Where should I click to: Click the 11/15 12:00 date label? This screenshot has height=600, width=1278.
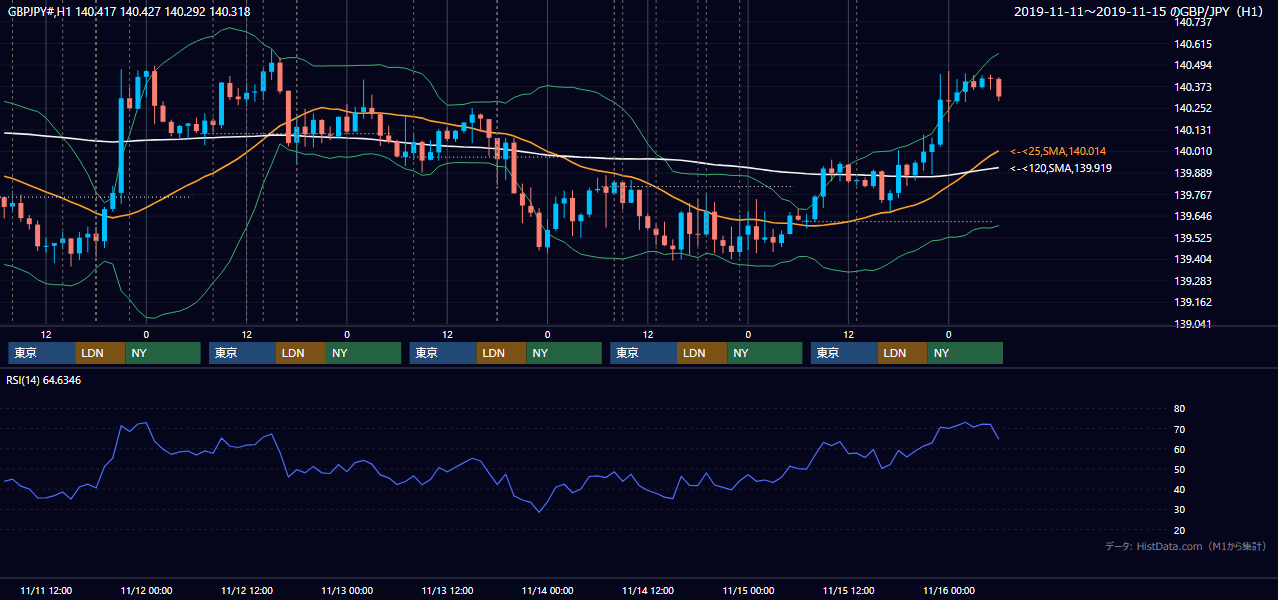[x=849, y=590]
